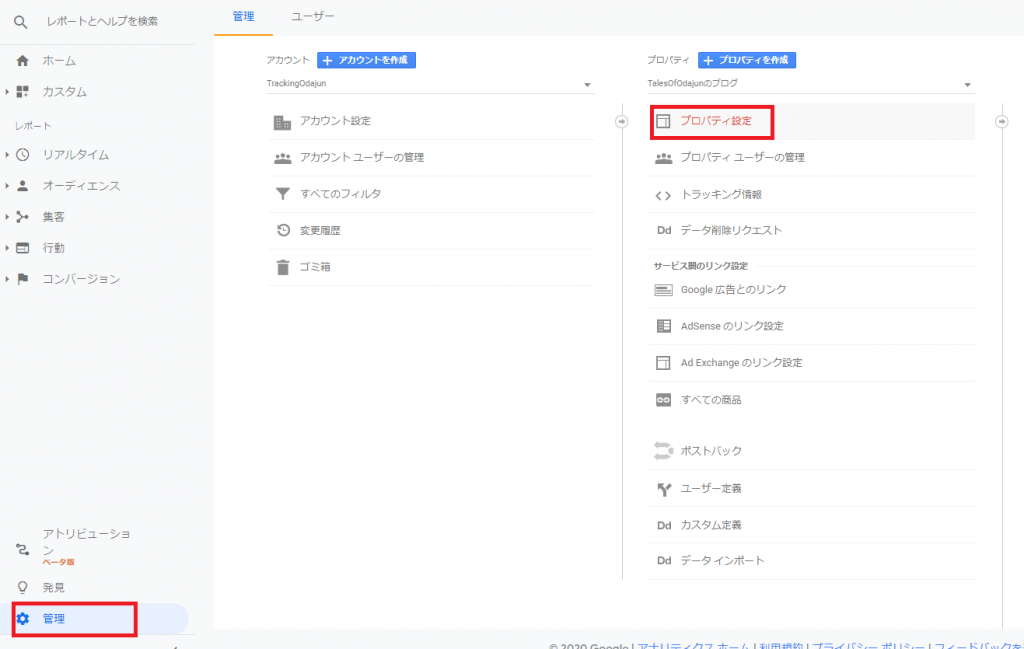Open すべての商品 link
This screenshot has height=649, width=1024.
pos(711,400)
